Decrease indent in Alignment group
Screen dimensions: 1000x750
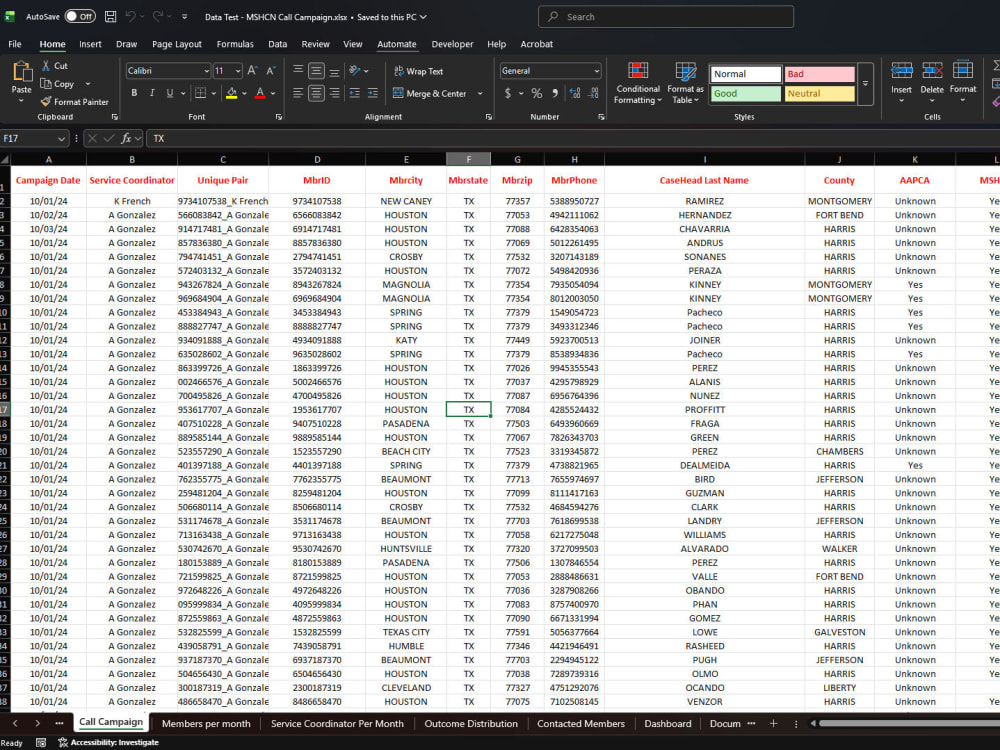point(355,93)
